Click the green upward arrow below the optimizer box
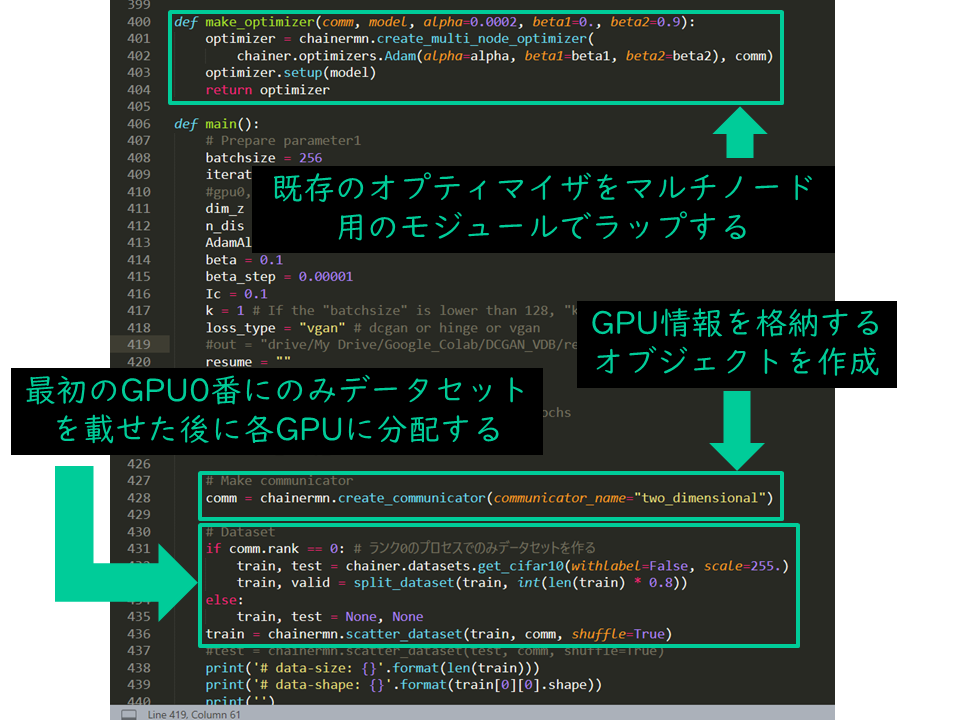960x720 pixels. (742, 132)
